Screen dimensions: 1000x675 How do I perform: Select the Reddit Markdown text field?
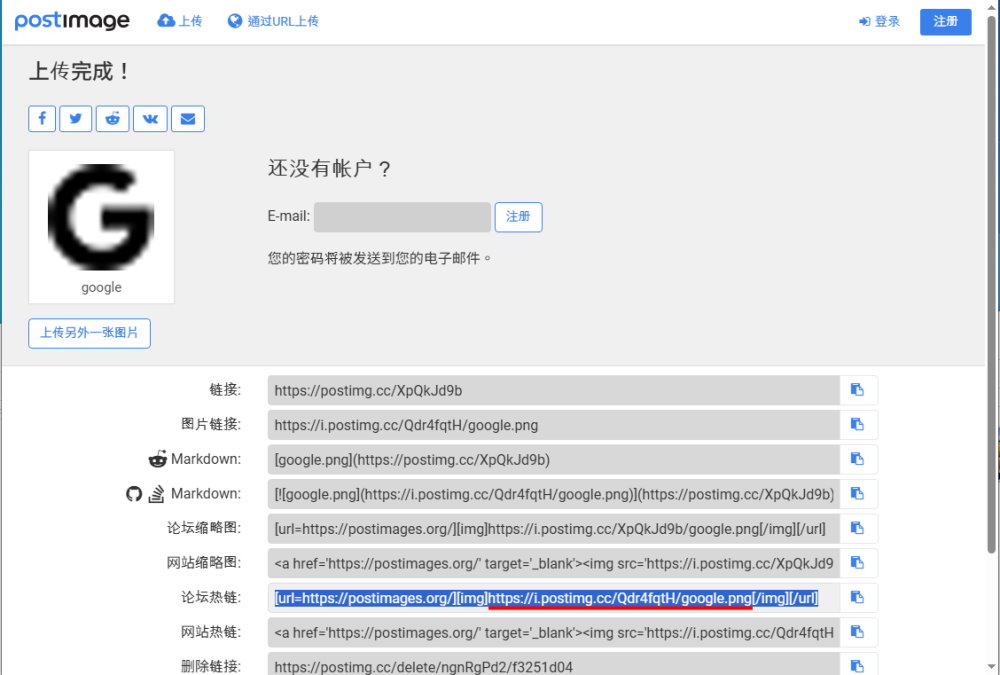tap(554, 459)
